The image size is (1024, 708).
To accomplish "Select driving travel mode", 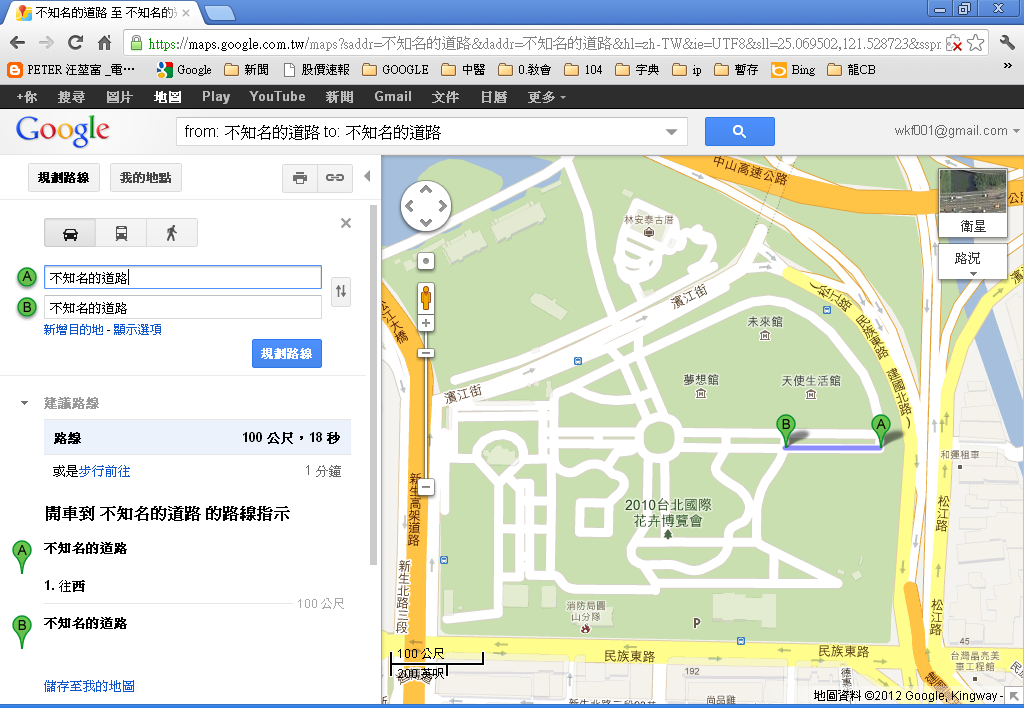I will [x=70, y=233].
